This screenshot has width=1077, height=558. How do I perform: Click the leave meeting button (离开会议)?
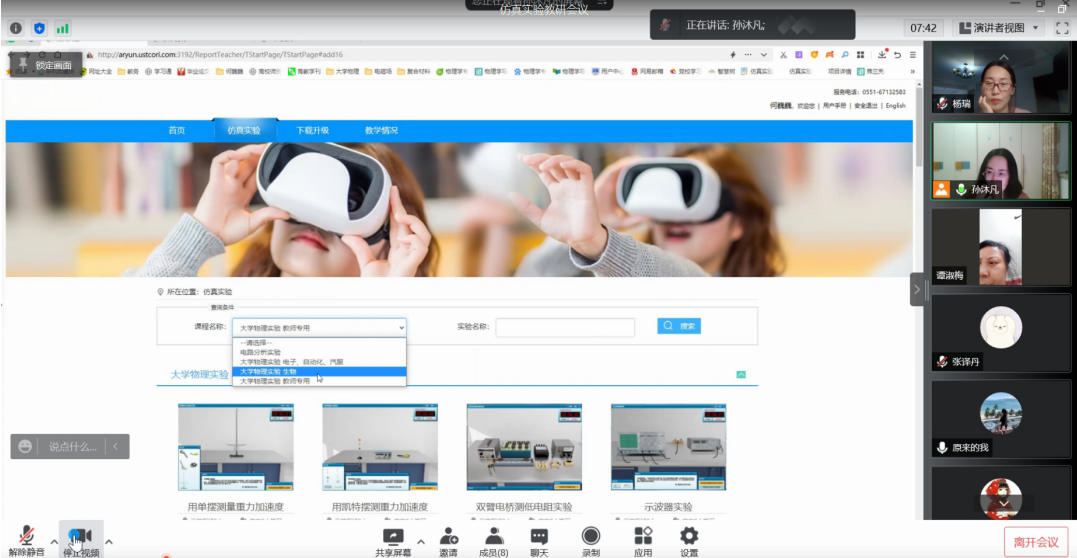(1035, 541)
